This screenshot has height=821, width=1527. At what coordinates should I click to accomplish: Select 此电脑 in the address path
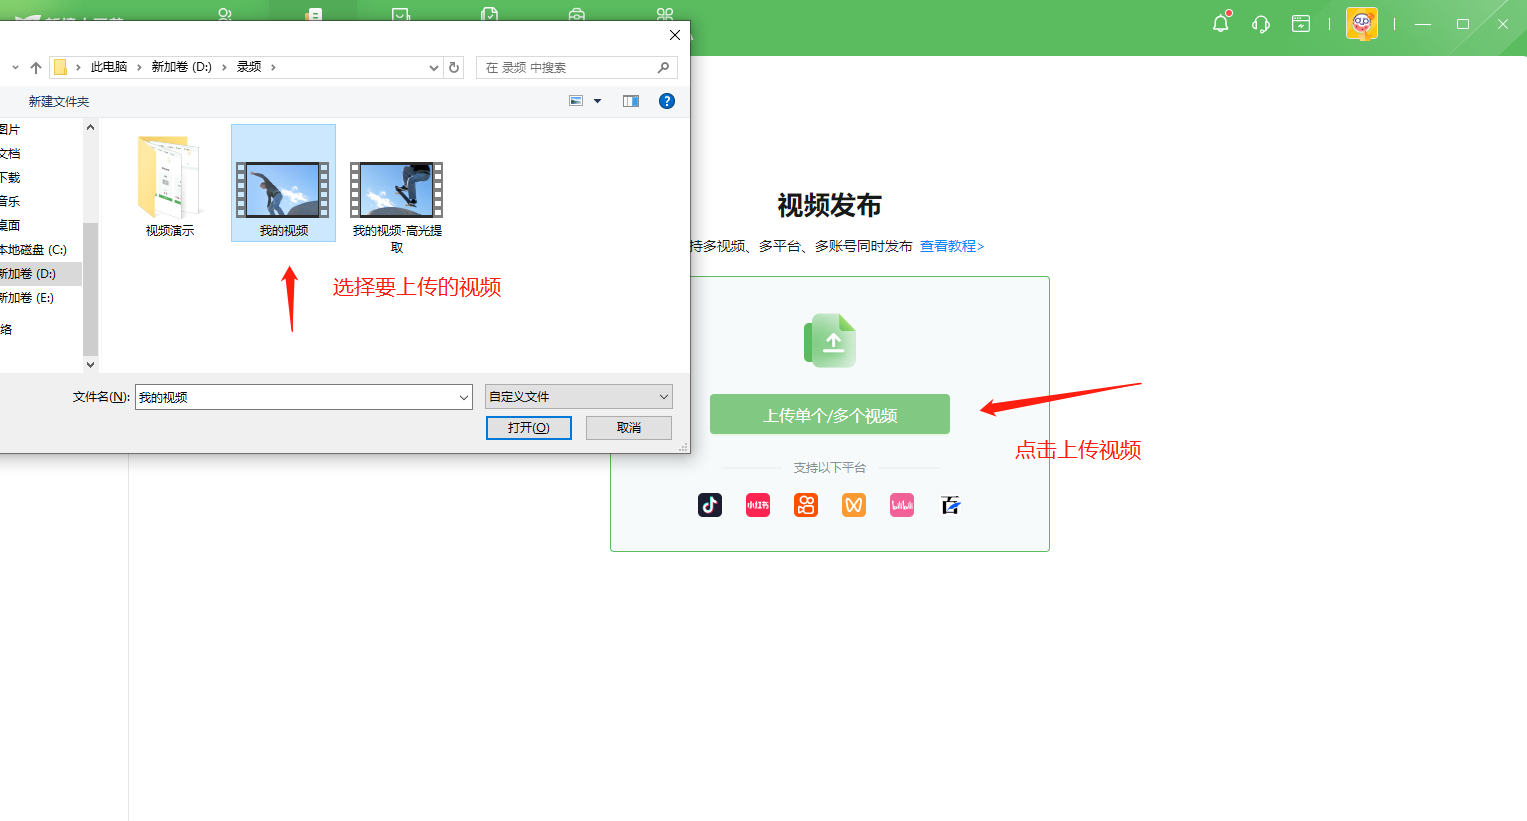[x=109, y=67]
